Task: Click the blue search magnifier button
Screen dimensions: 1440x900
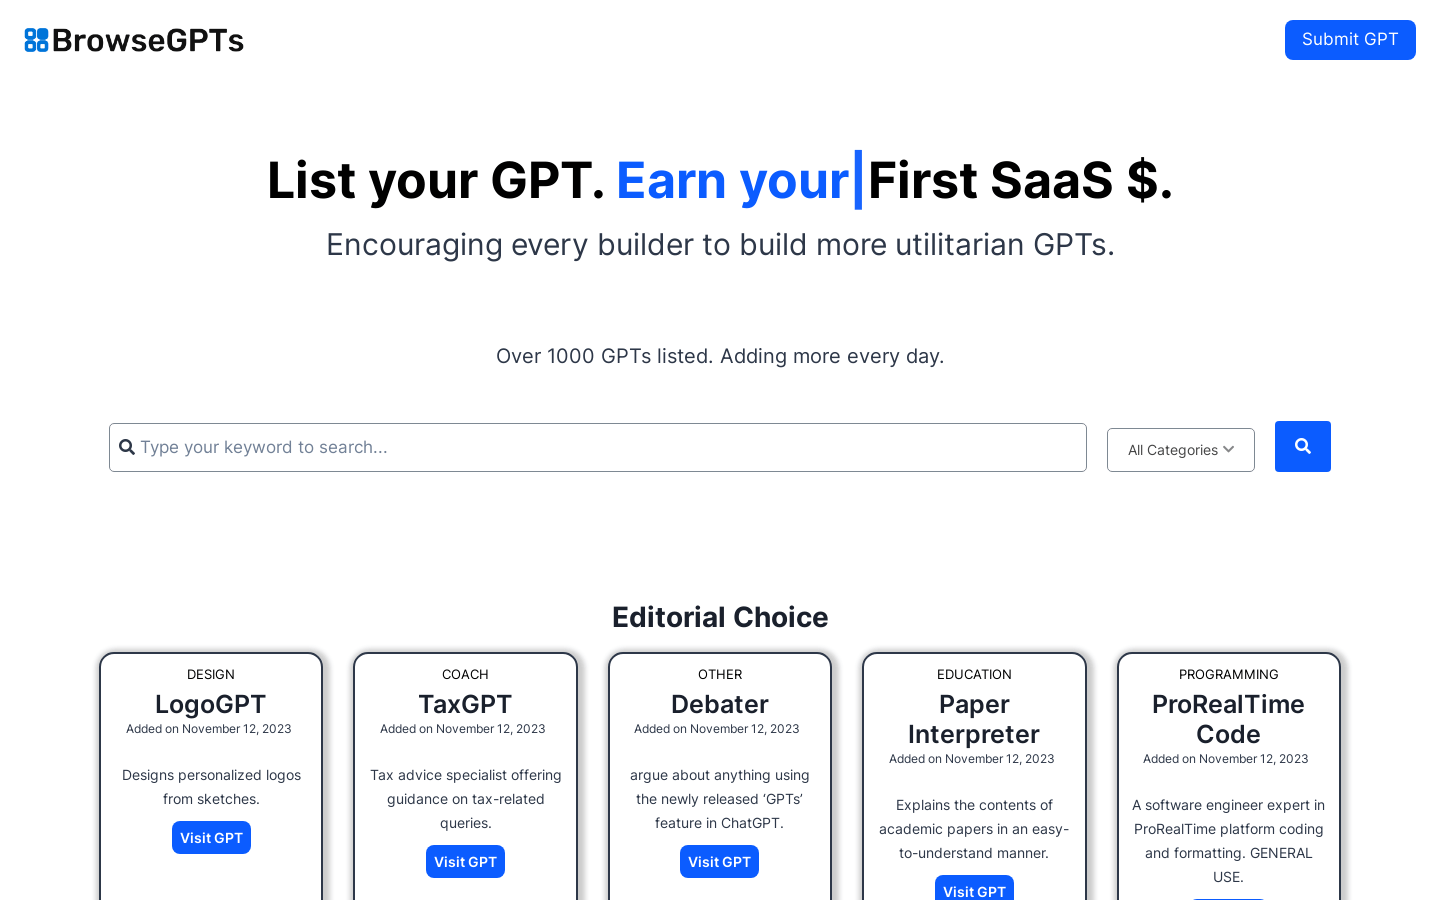Action: point(1302,446)
